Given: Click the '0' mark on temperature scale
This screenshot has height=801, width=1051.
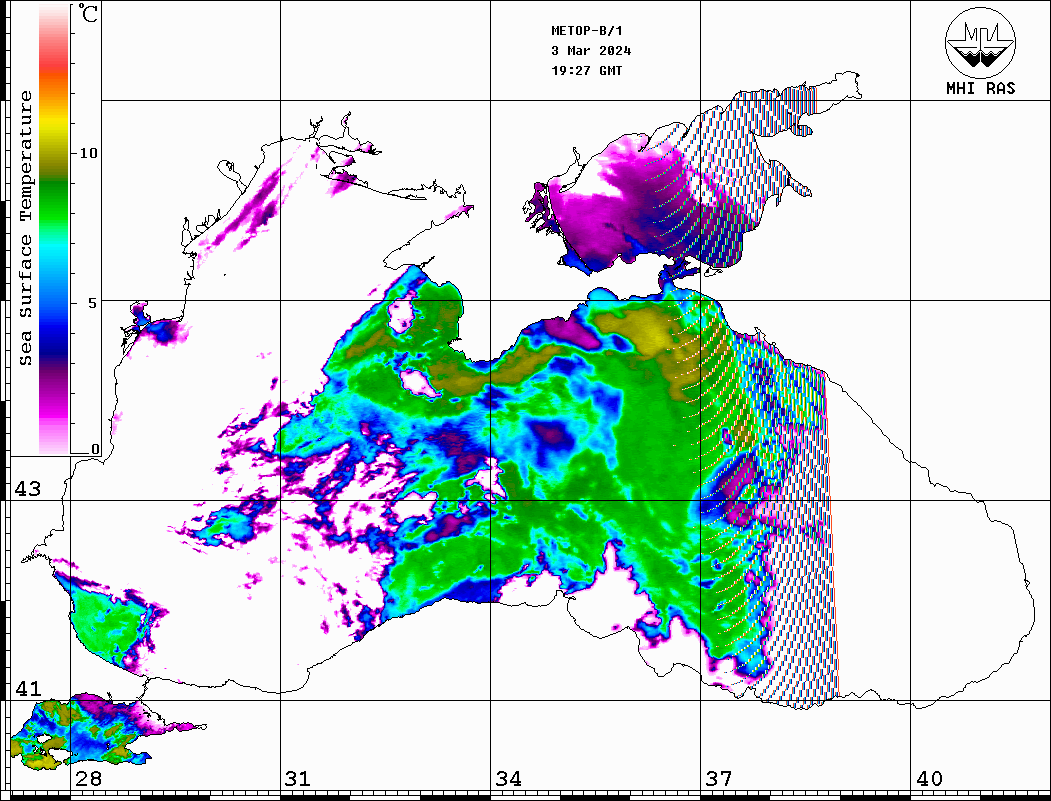Looking at the screenshot, I should (95, 448).
